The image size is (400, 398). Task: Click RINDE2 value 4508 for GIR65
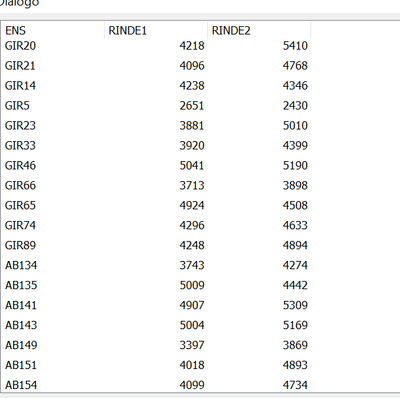click(x=295, y=206)
